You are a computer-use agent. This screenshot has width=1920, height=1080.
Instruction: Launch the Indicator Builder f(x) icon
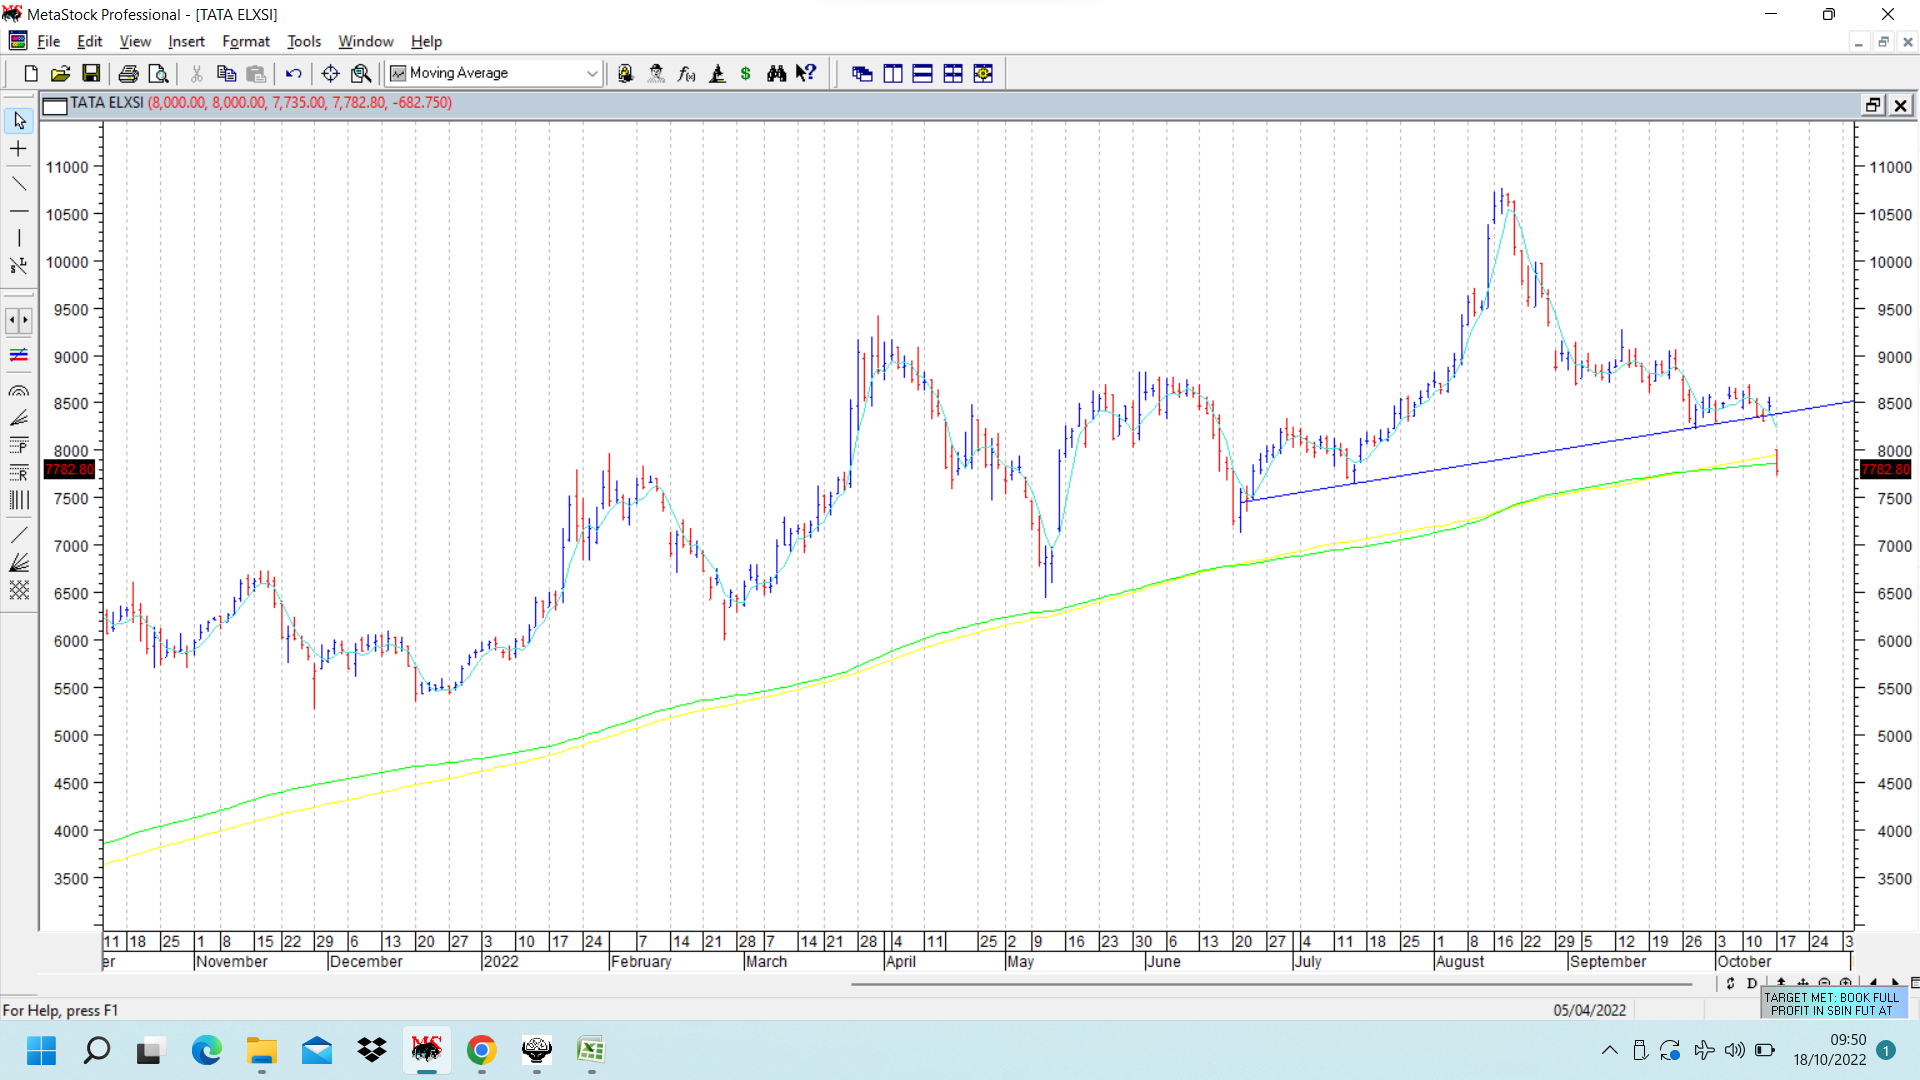[686, 73]
